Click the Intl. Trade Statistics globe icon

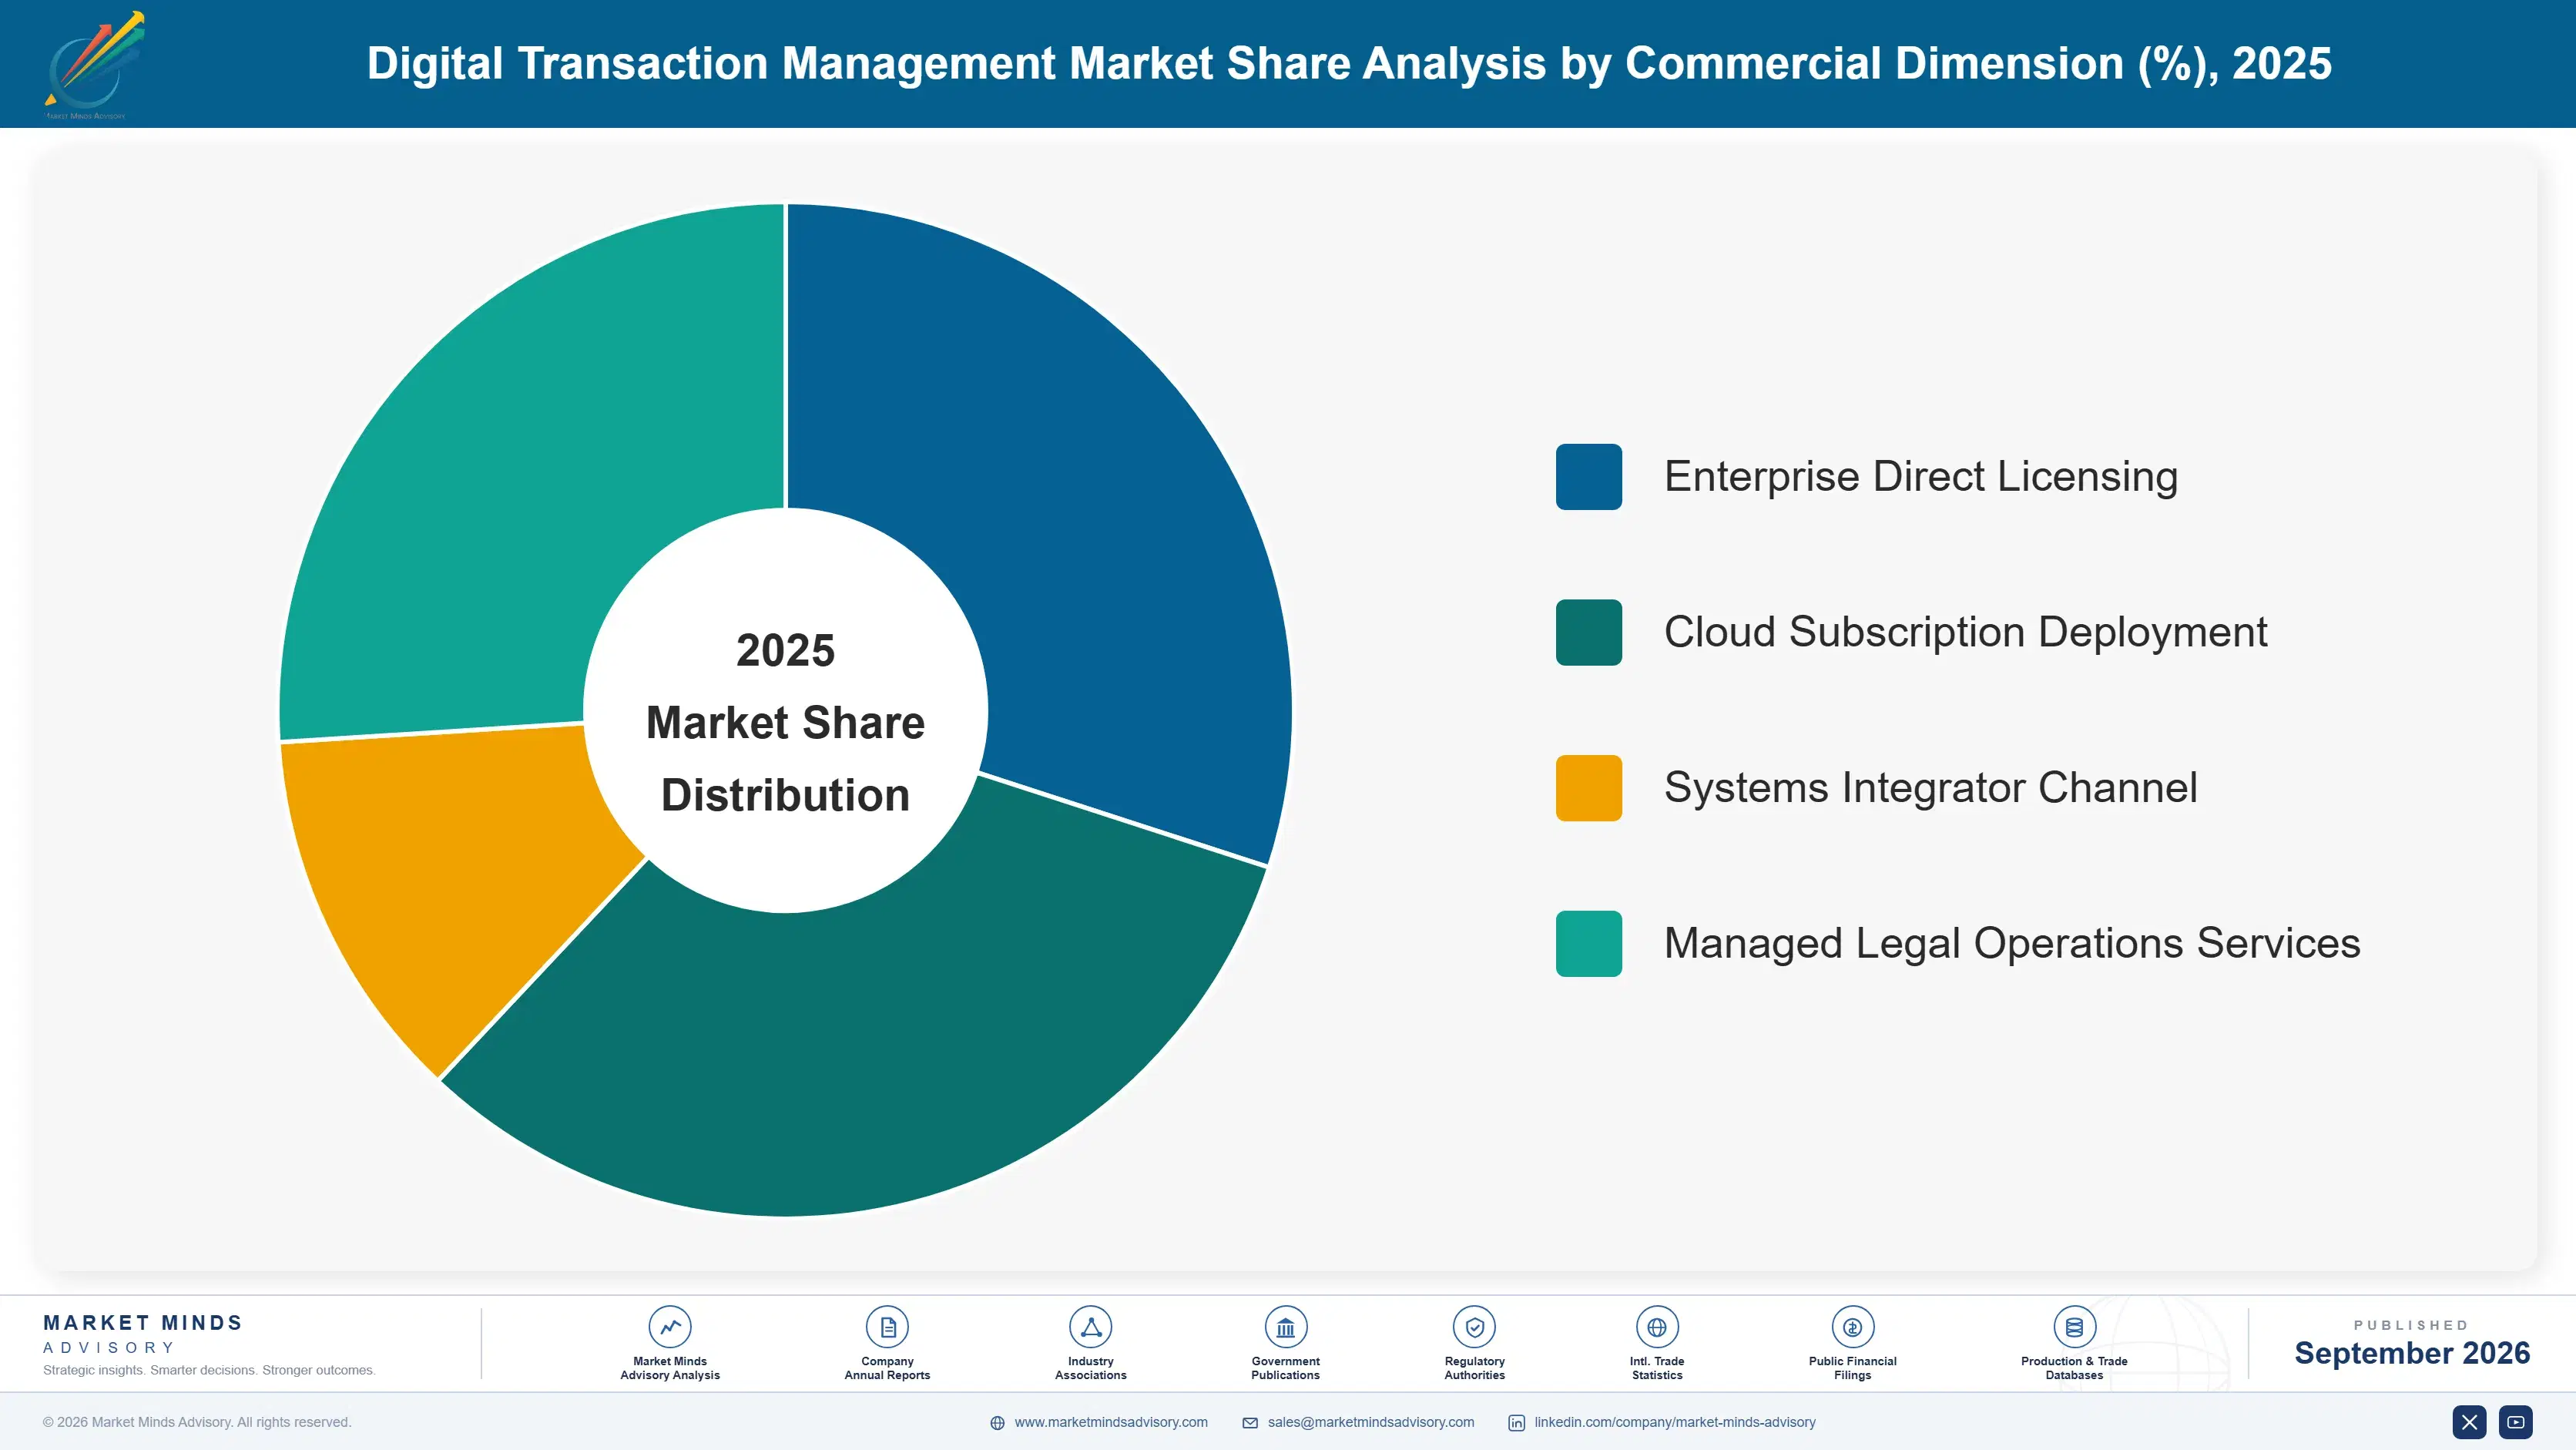coord(1657,1327)
